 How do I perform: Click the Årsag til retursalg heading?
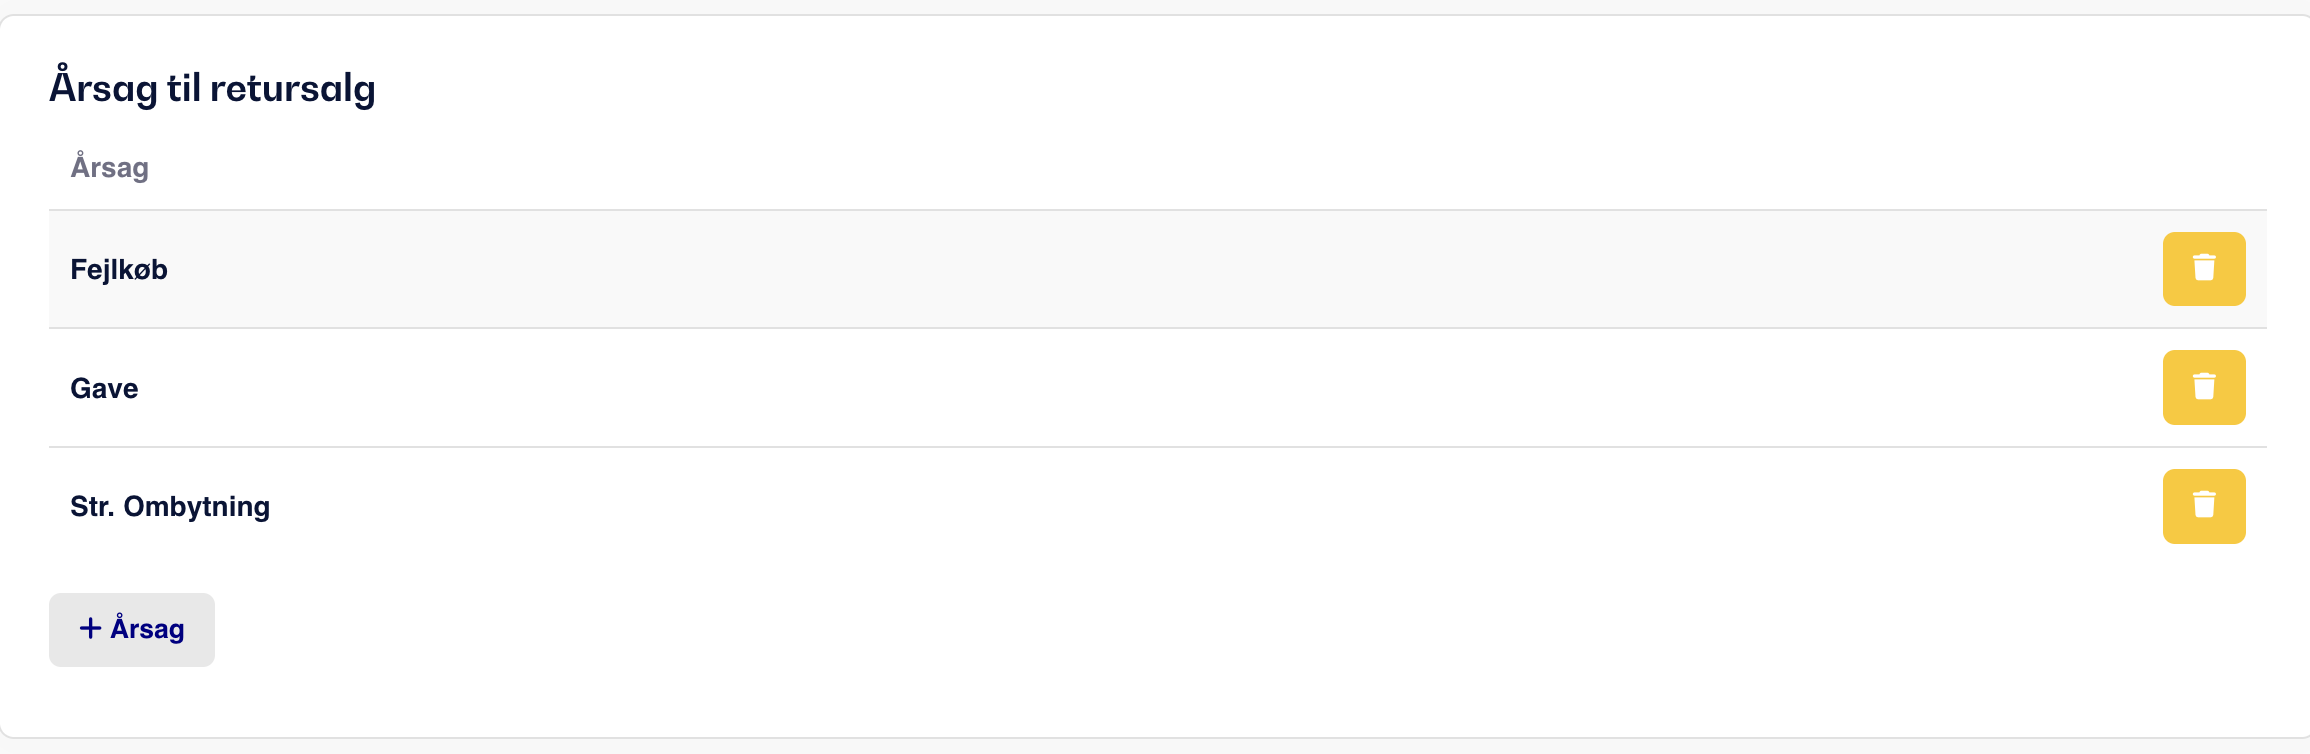point(213,88)
